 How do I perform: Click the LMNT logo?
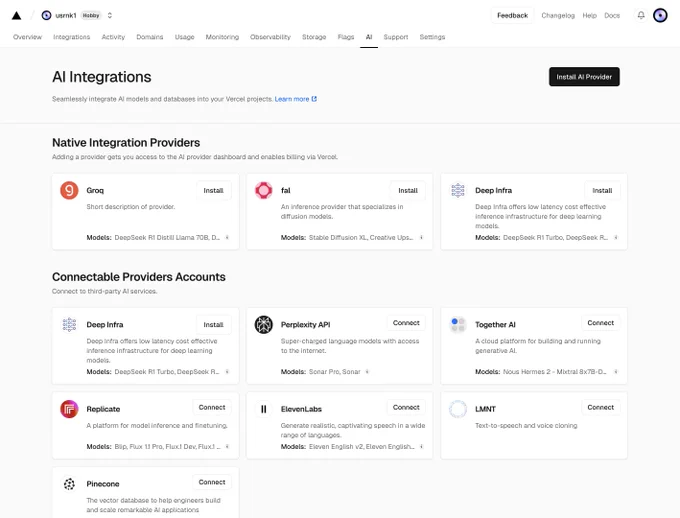click(458, 409)
